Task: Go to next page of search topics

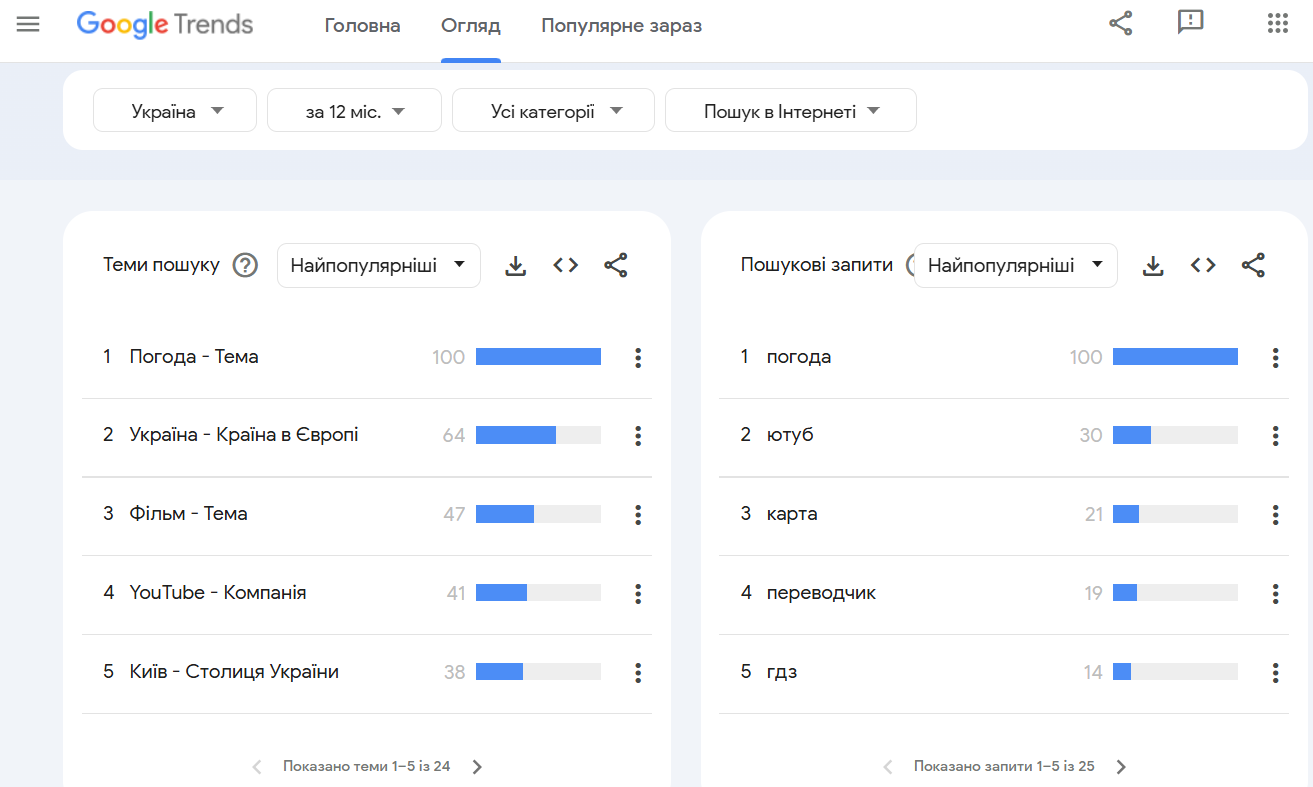Action: 478,765
